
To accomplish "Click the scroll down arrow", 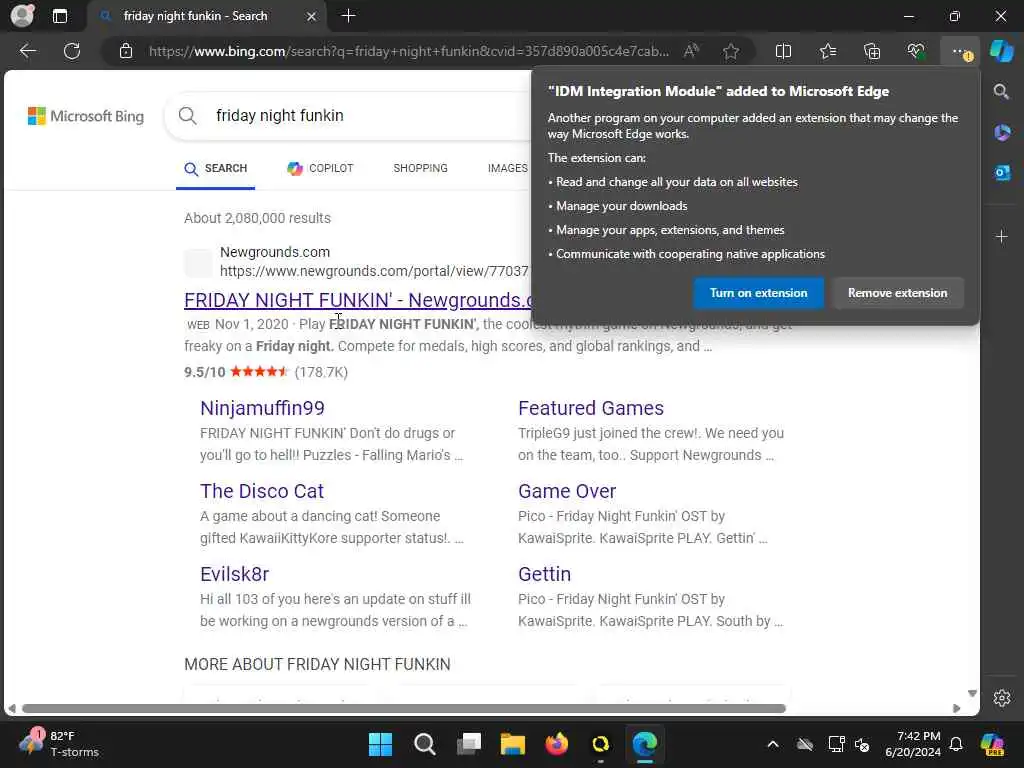I will (x=972, y=694).
